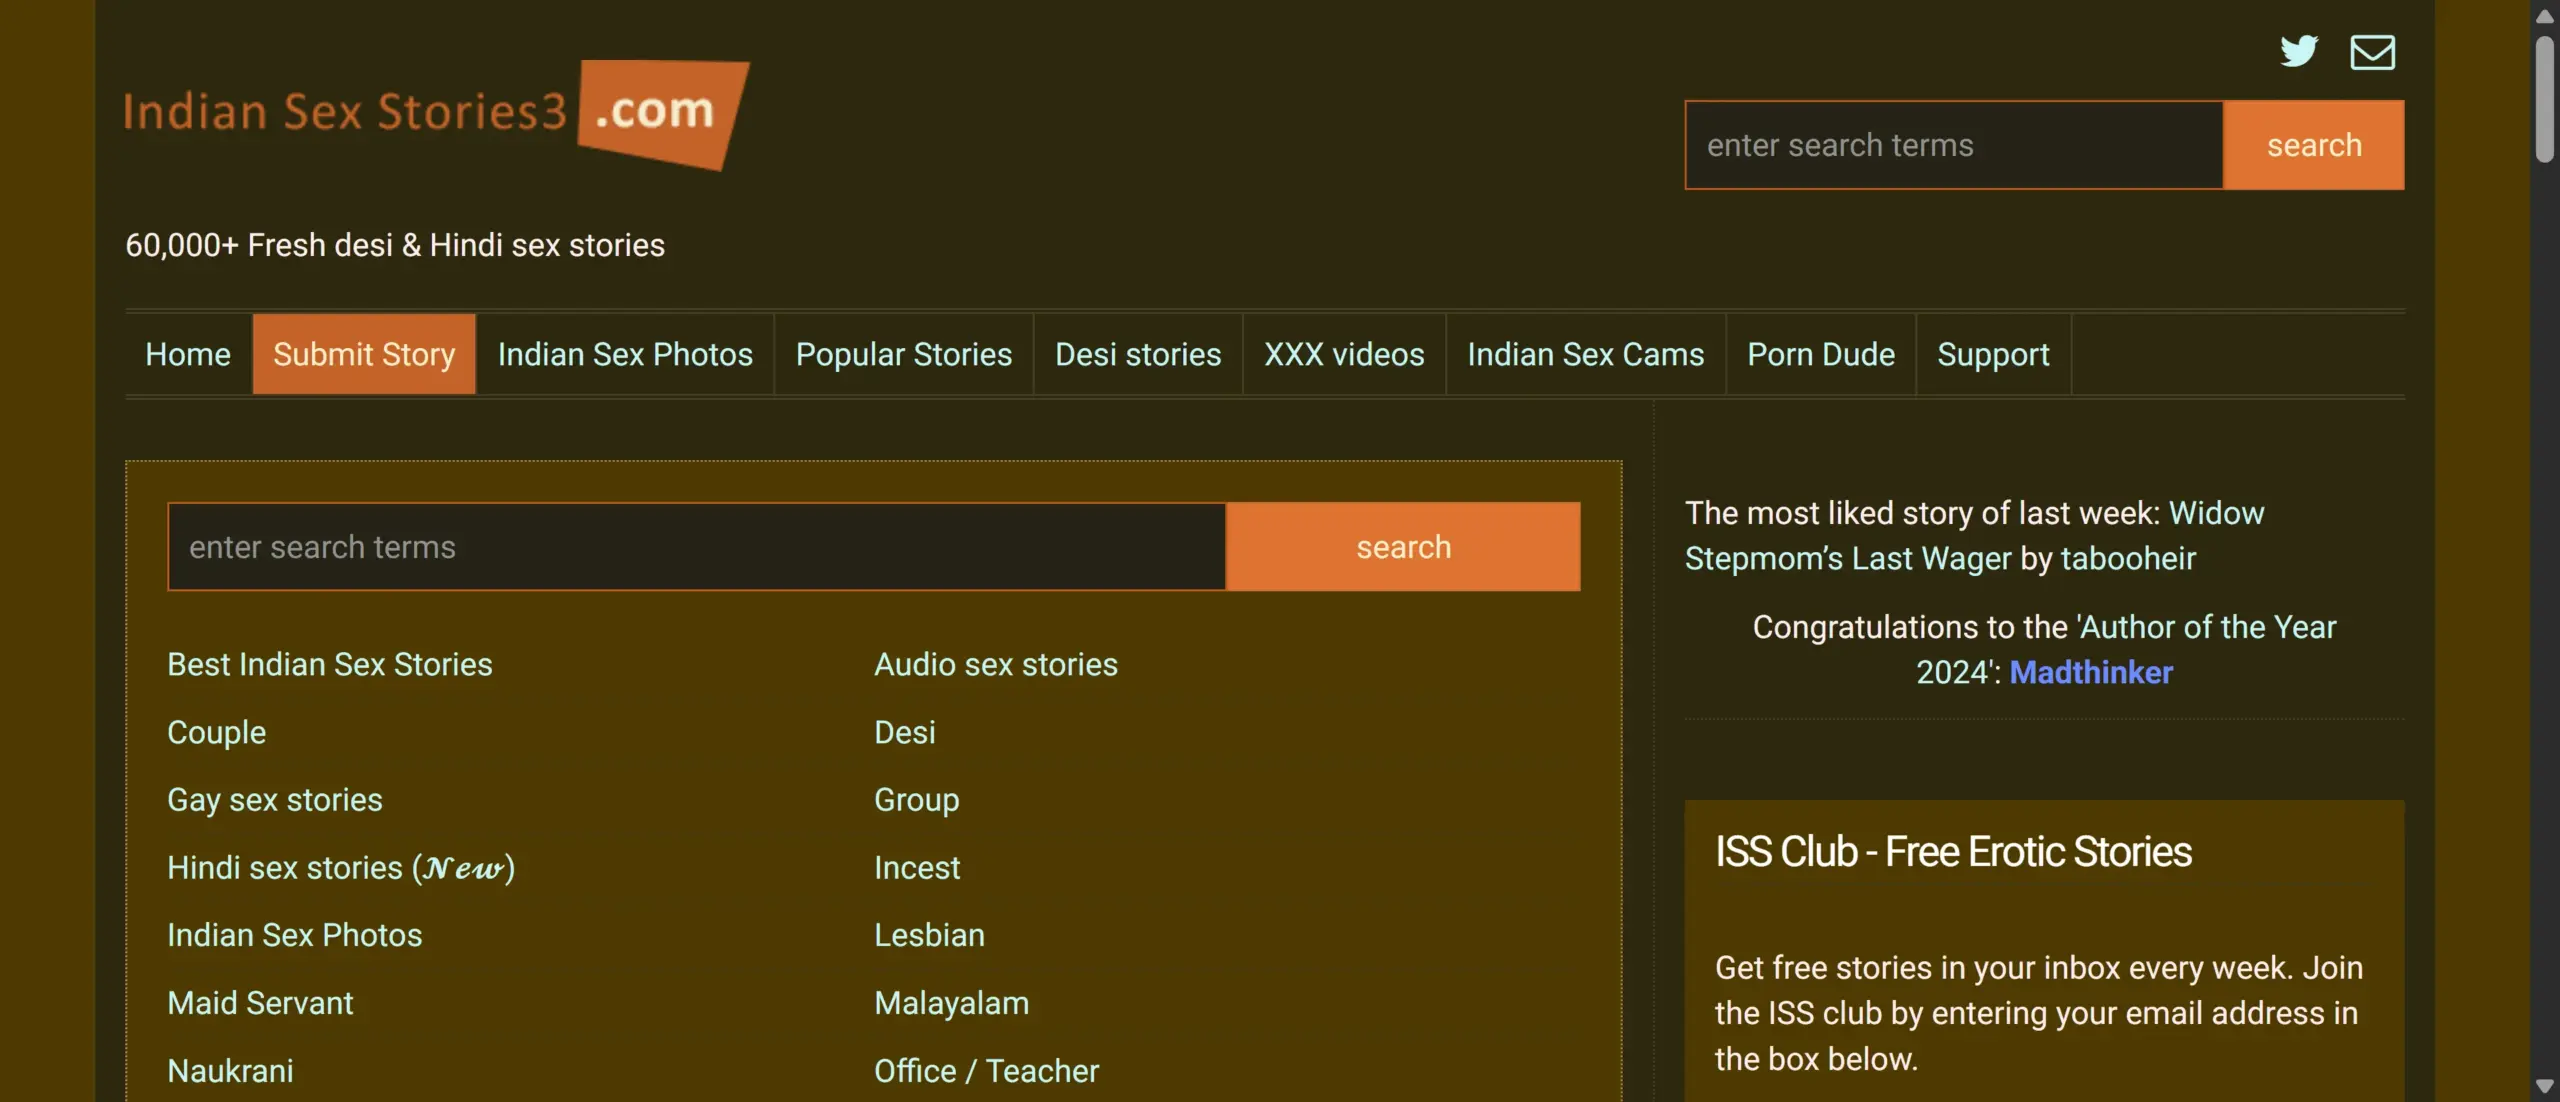
Task: Click the scrollbar up arrow
Action: tap(2545, 16)
